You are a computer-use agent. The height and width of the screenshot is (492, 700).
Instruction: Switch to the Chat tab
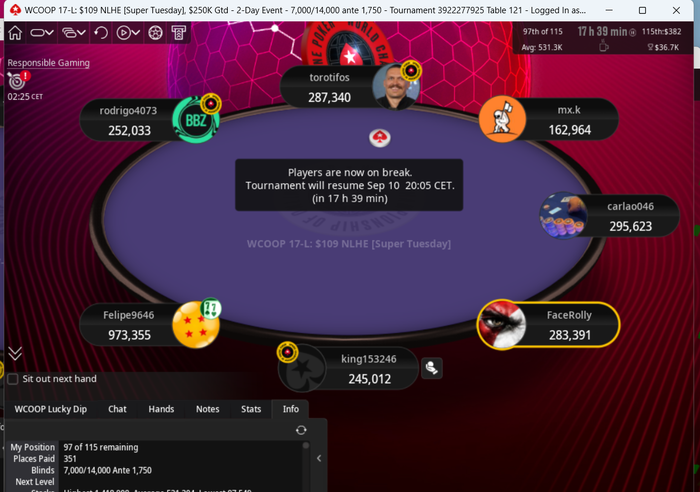(117, 409)
